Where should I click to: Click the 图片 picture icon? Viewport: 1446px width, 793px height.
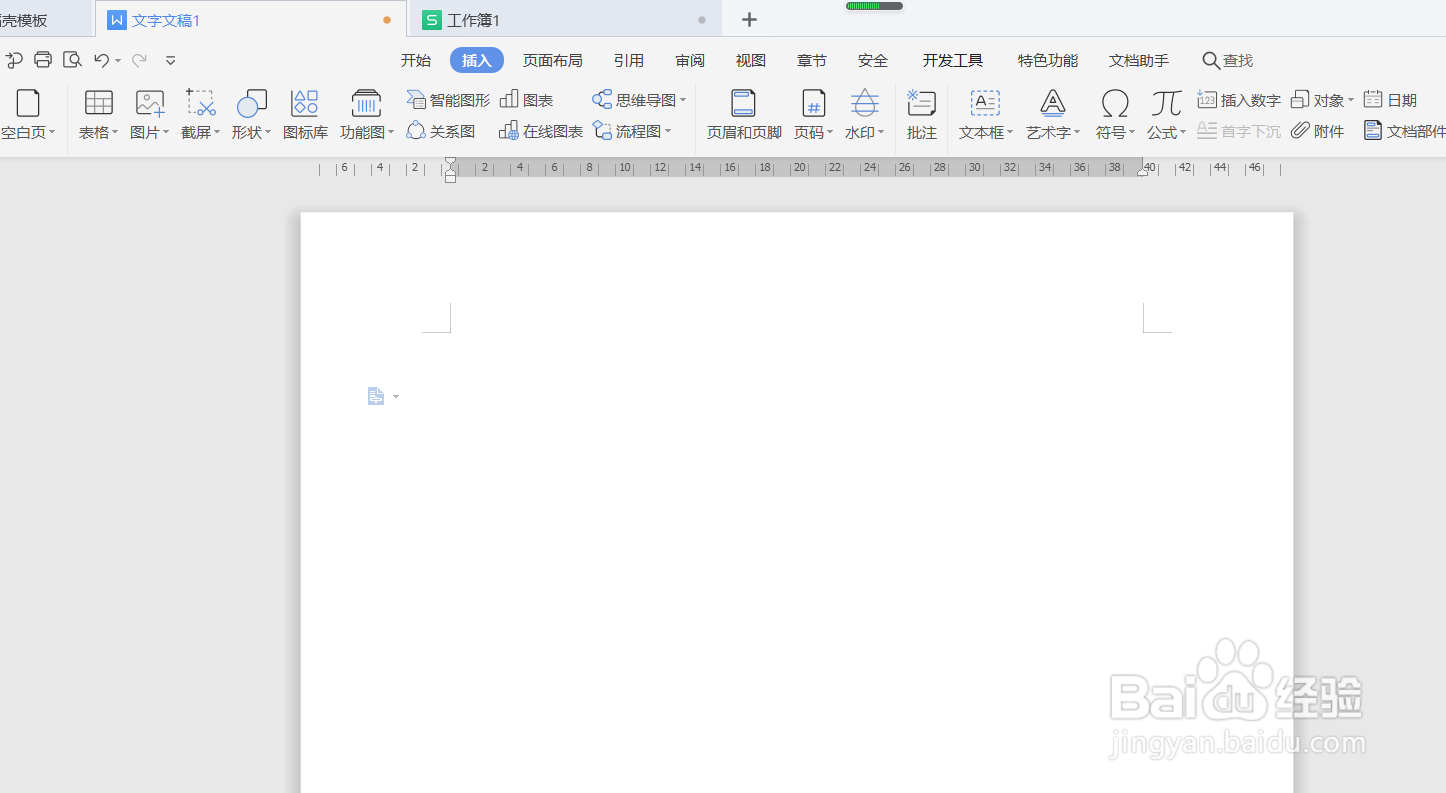coord(150,103)
